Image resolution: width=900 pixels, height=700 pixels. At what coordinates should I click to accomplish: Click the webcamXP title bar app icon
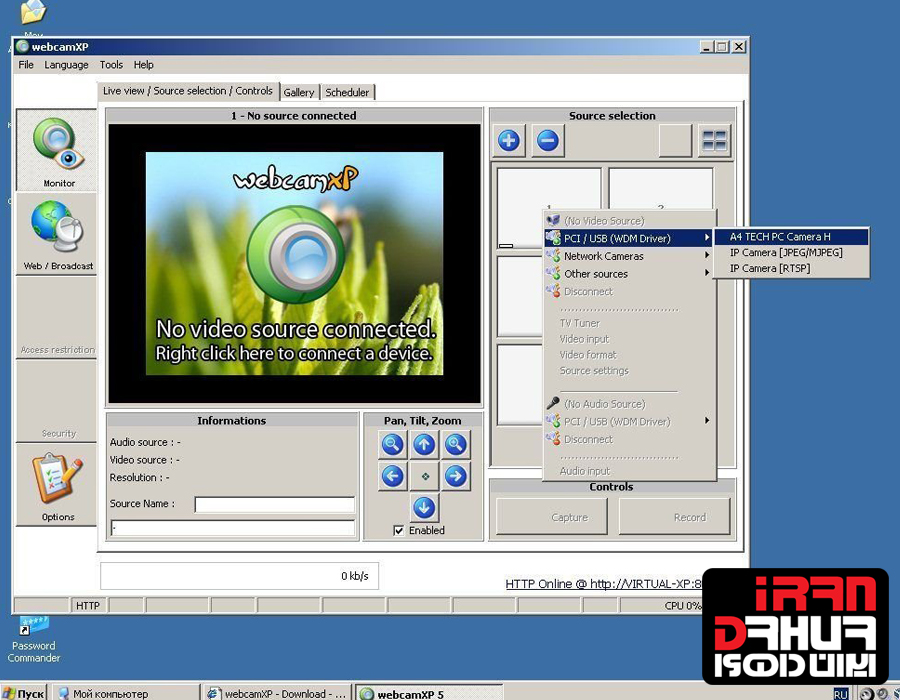[x=23, y=46]
